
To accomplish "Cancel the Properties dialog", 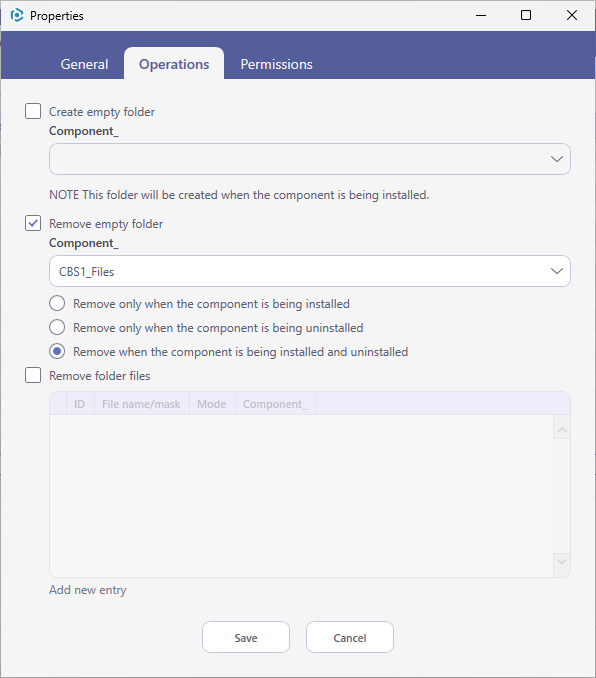I will coord(350,637).
